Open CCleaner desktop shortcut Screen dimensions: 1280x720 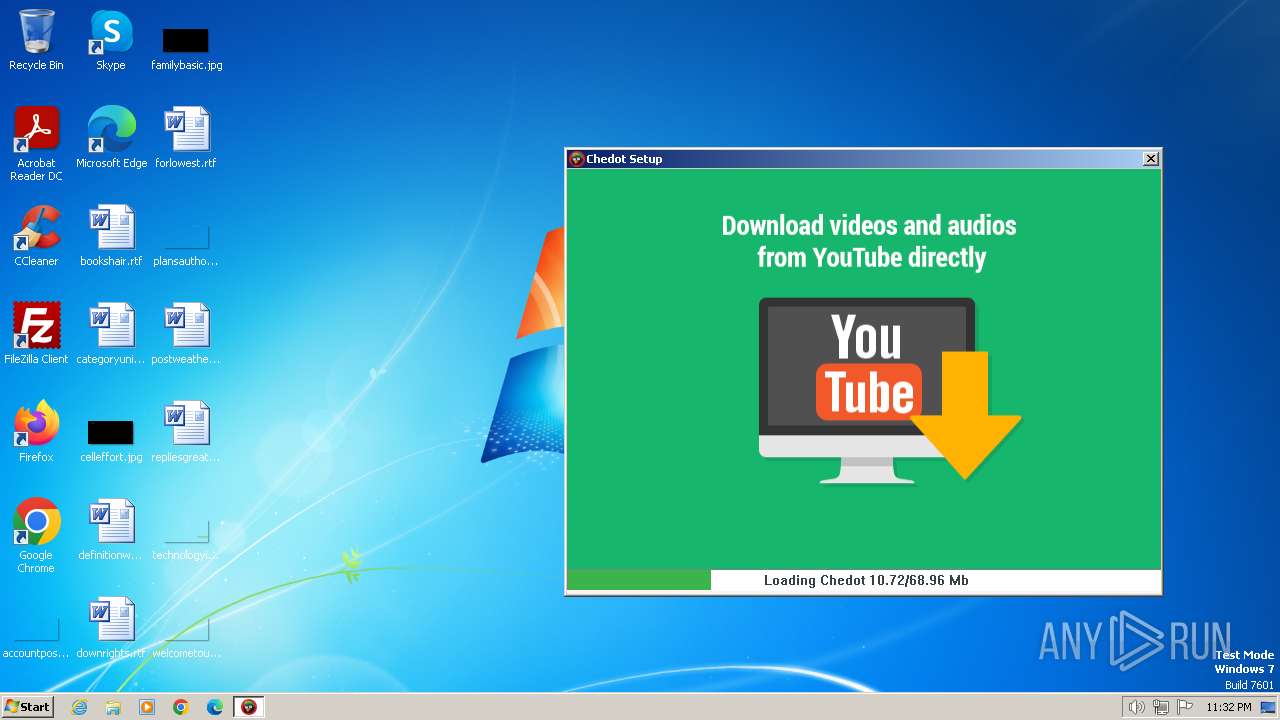click(x=36, y=236)
